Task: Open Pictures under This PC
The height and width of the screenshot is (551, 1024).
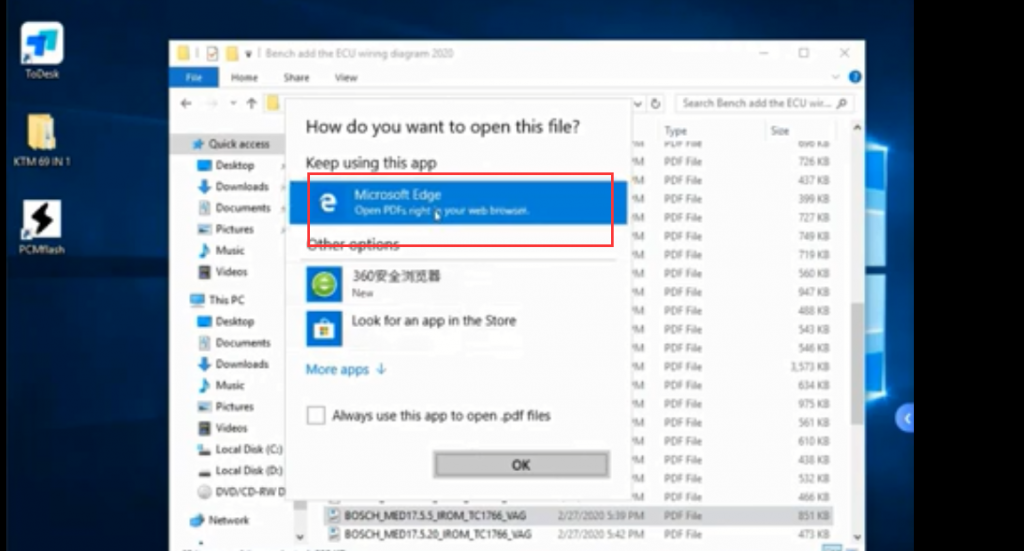Action: 234,406
